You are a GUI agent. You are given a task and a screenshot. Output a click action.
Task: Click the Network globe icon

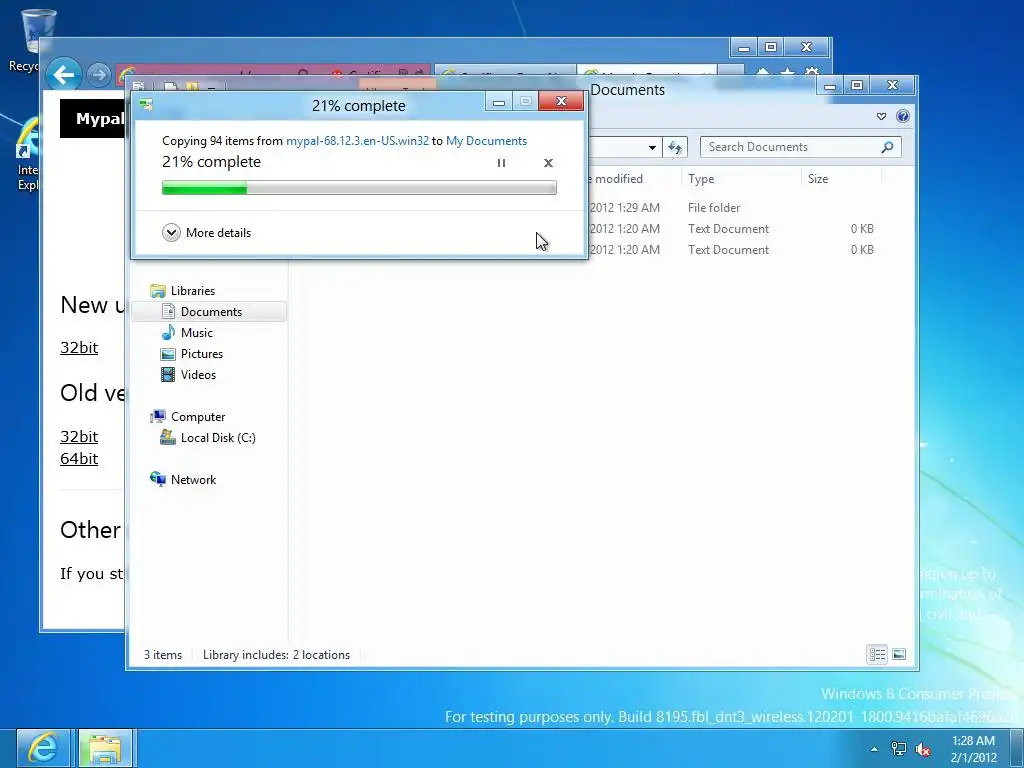157,479
